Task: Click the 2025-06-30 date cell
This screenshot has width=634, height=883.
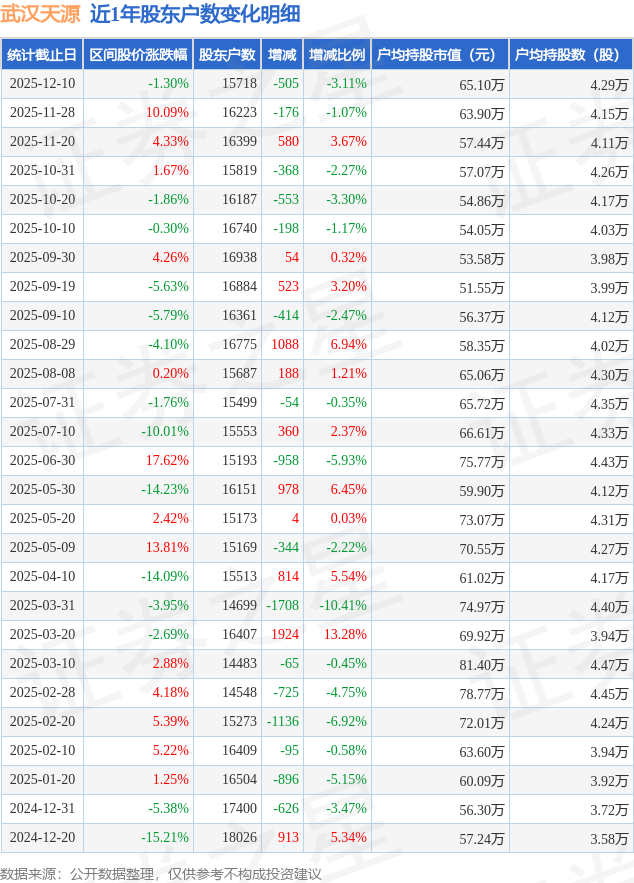Action: click(42, 461)
